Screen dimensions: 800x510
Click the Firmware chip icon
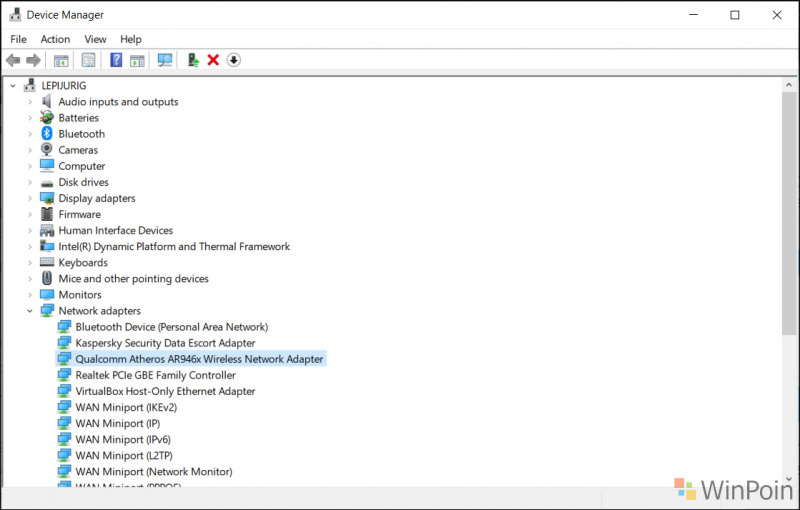click(47, 214)
